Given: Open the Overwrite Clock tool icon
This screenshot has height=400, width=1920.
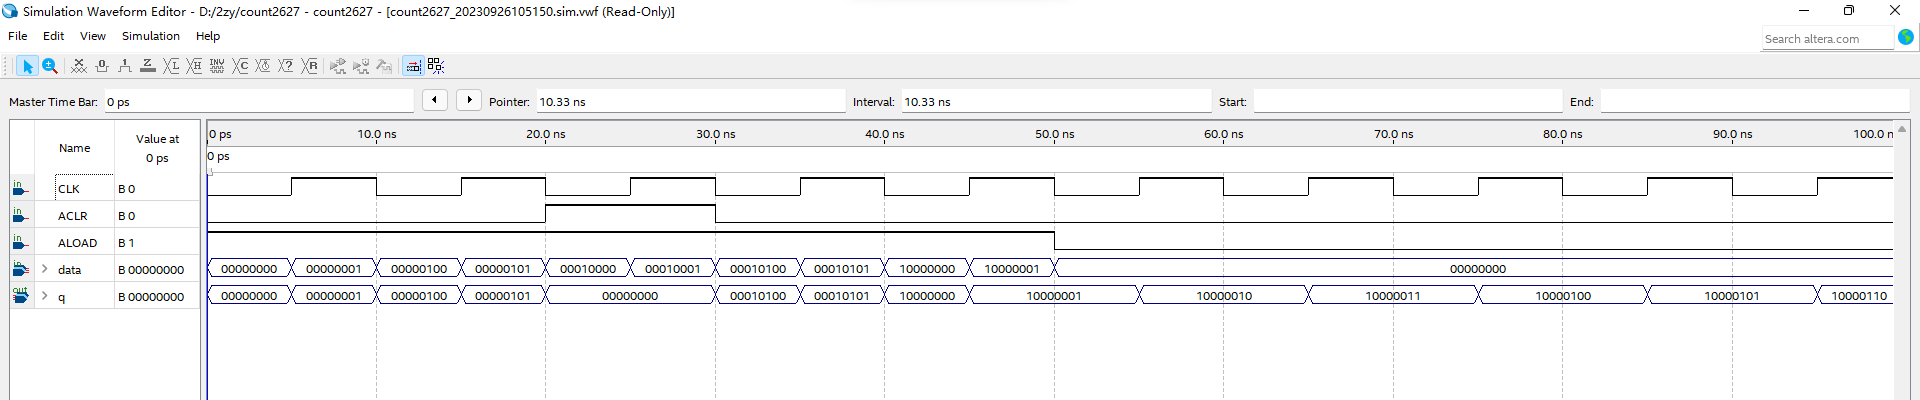Looking at the screenshot, I should 263,66.
